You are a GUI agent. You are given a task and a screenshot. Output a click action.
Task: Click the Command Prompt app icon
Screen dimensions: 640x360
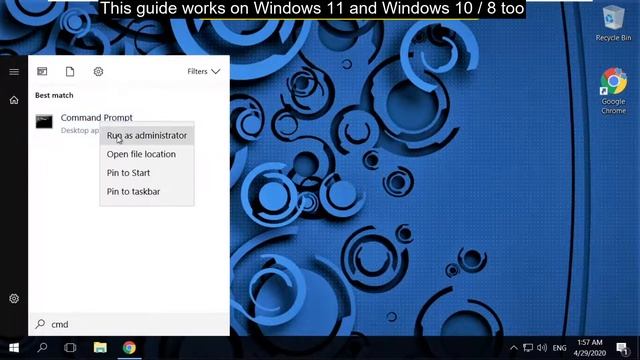click(x=44, y=122)
